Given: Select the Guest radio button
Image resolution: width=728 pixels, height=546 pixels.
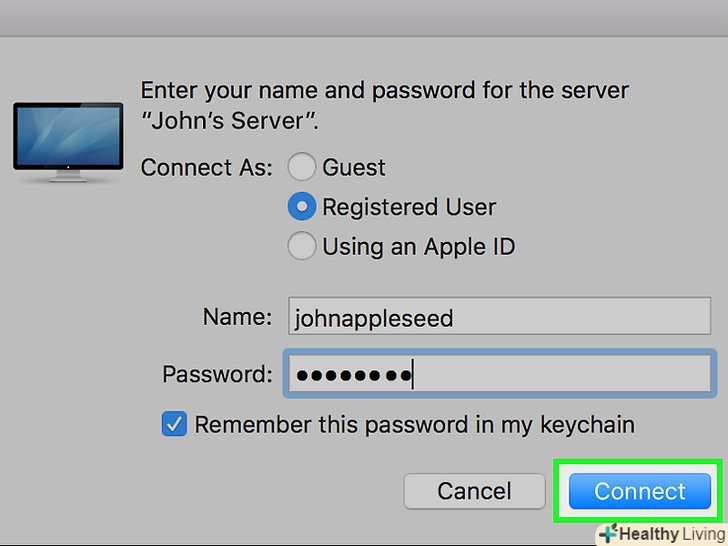Looking at the screenshot, I should (303, 167).
